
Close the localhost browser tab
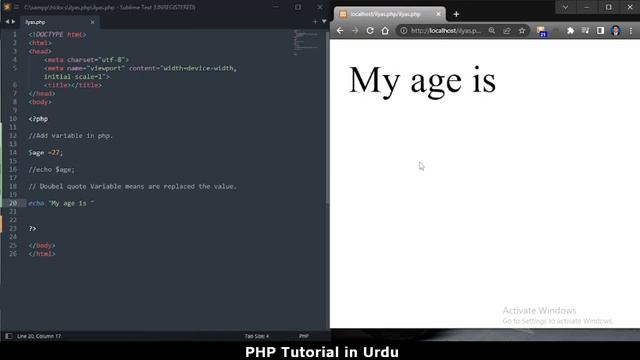[438, 14]
